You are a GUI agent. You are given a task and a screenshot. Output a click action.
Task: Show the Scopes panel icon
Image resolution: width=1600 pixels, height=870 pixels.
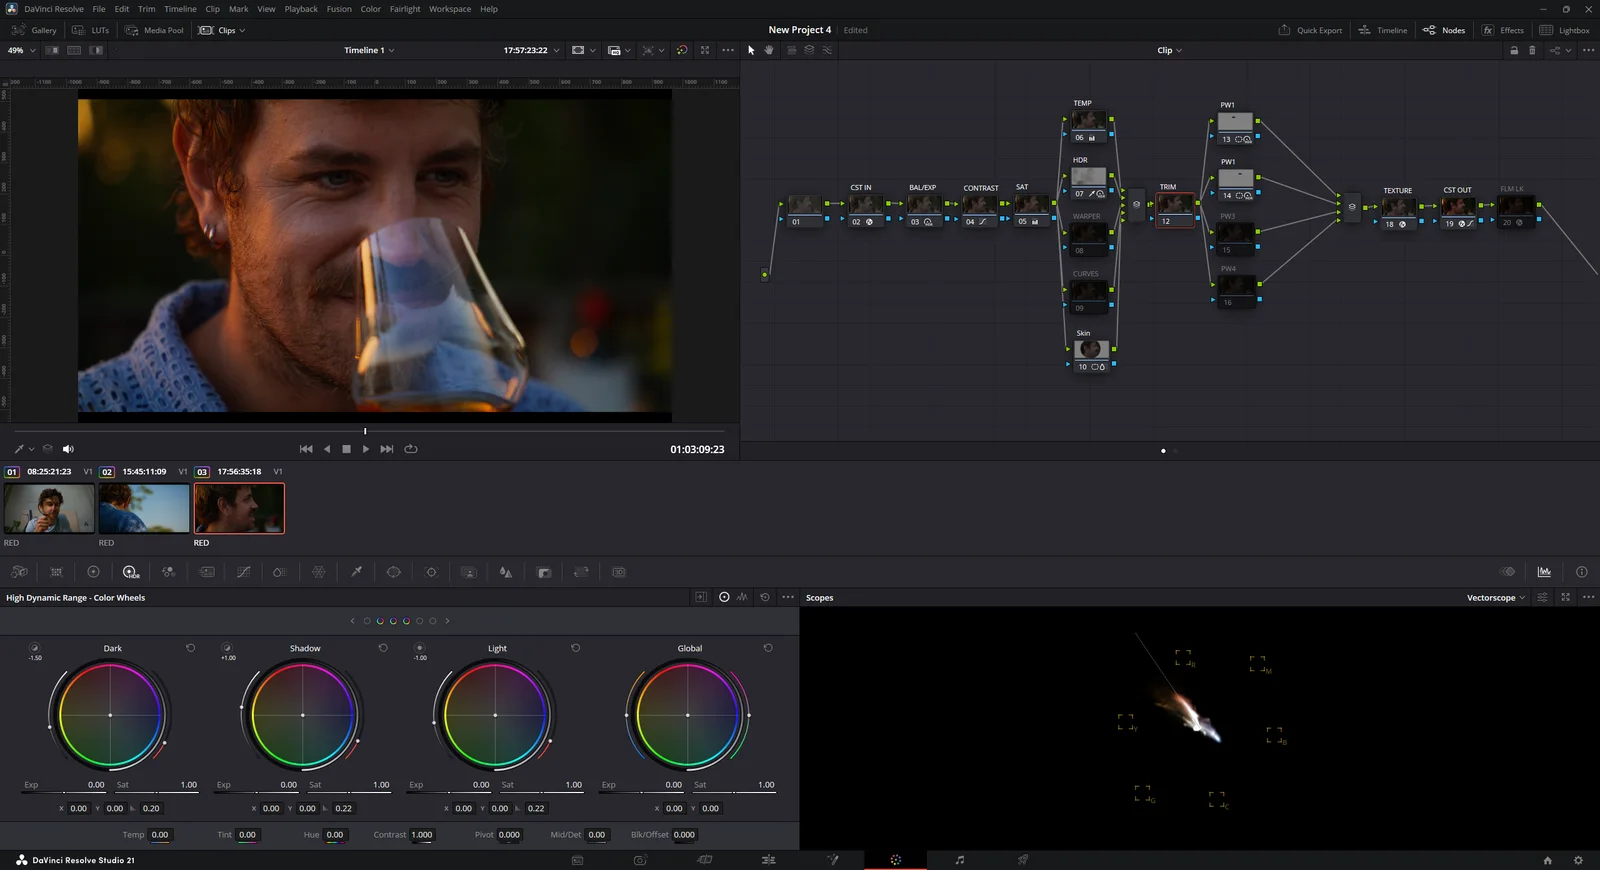1544,572
